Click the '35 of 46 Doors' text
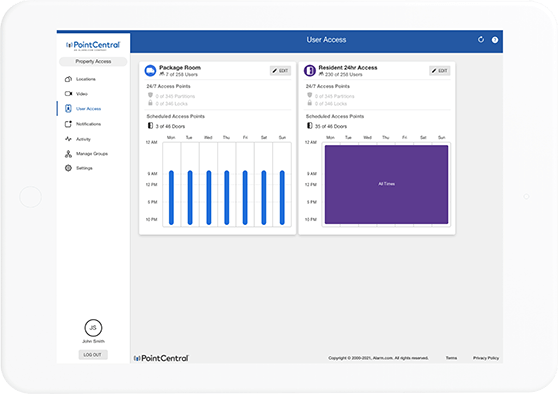558x394 pixels. [x=331, y=126]
